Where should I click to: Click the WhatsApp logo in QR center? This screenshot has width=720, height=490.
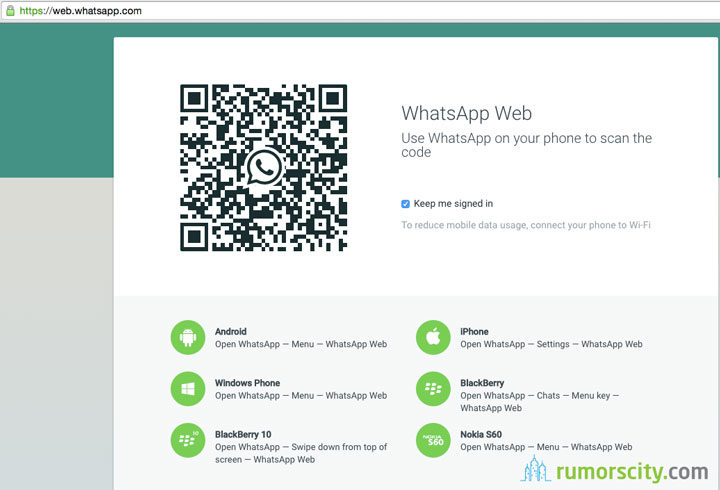tap(264, 167)
